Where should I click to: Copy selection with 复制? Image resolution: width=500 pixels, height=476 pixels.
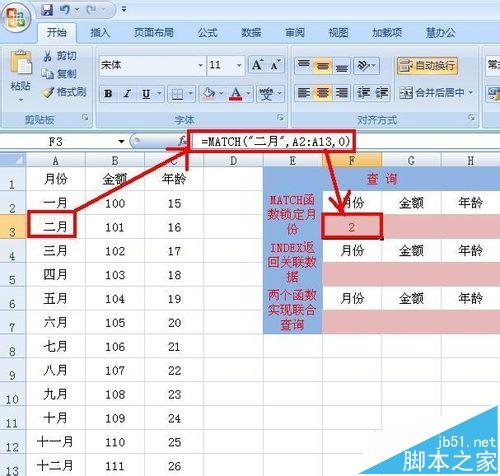[59, 74]
